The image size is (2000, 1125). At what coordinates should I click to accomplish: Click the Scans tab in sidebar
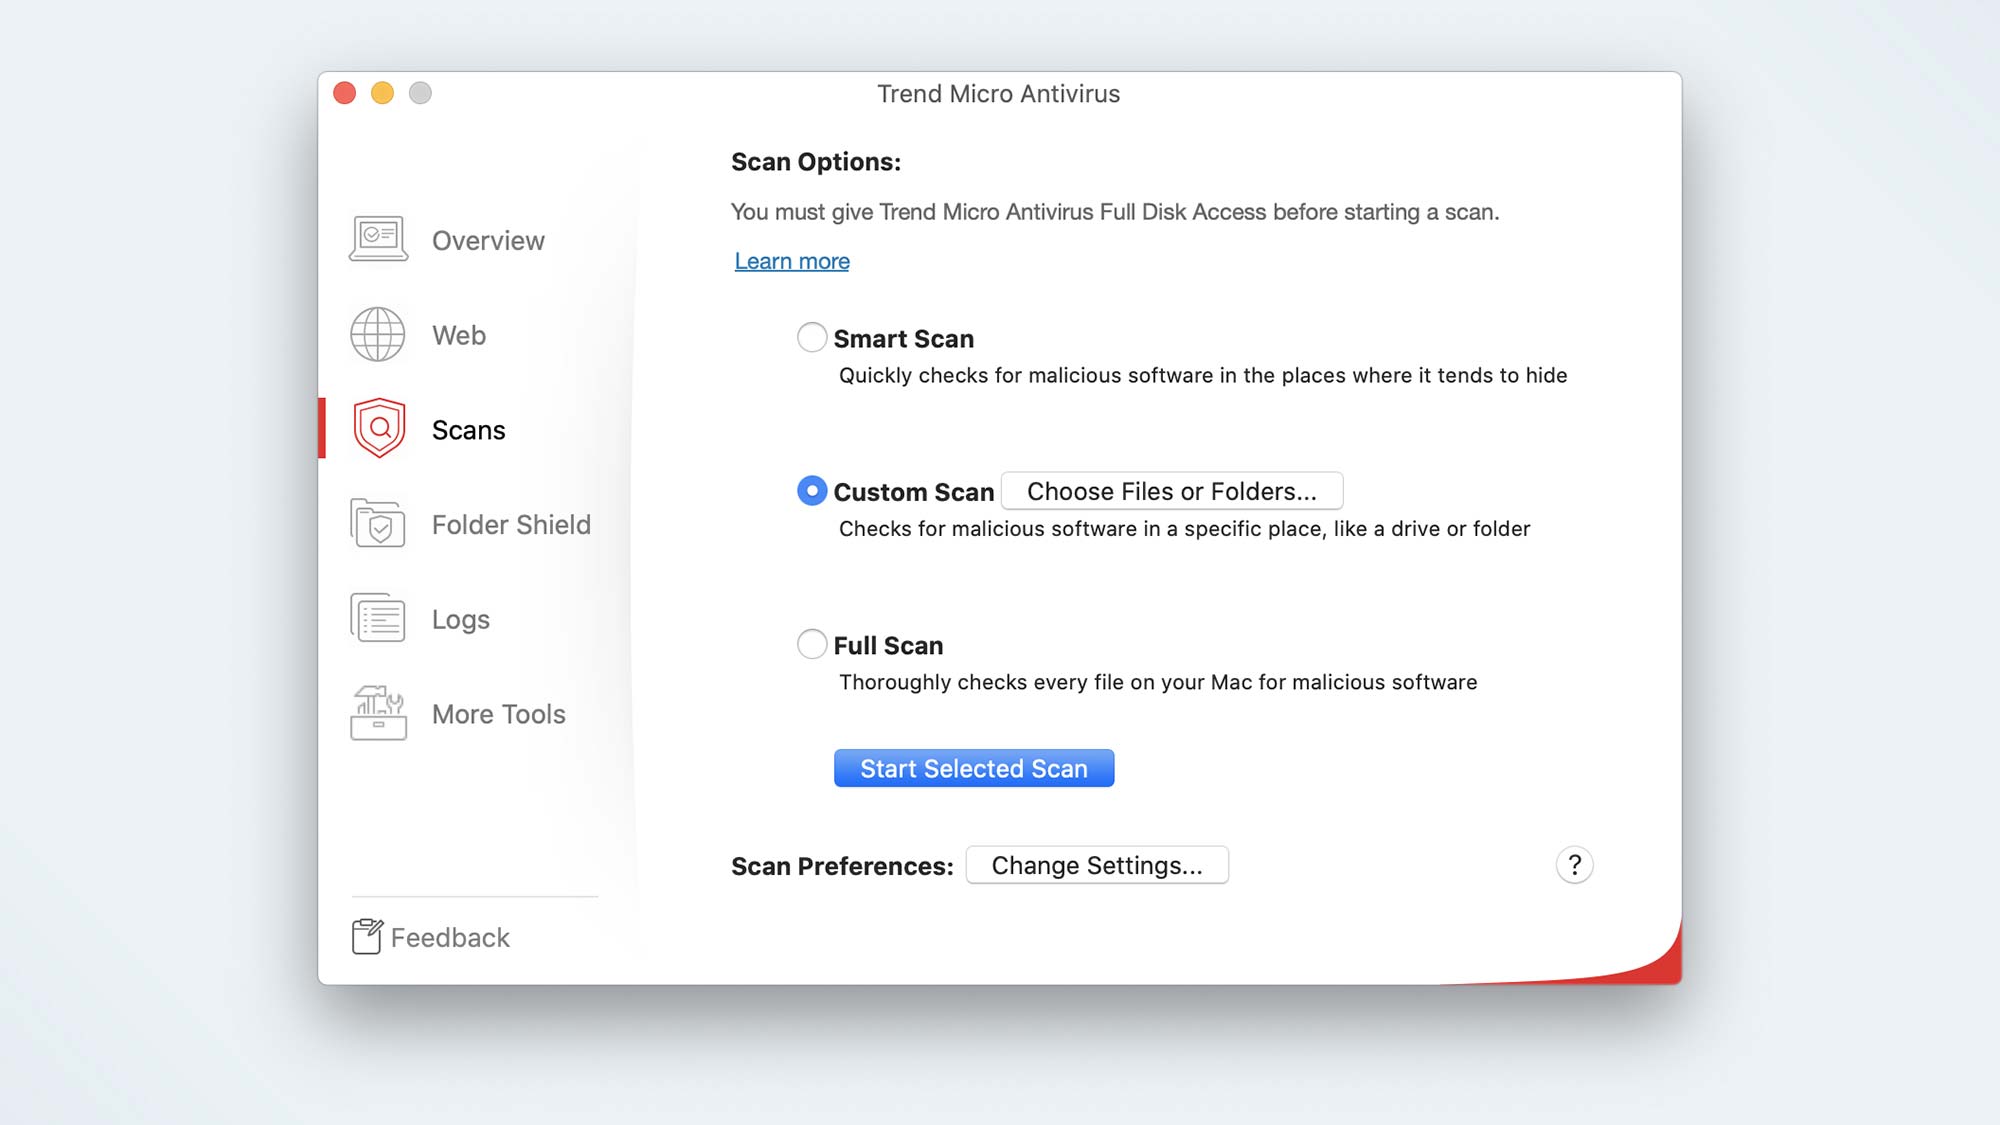pyautogui.click(x=468, y=429)
